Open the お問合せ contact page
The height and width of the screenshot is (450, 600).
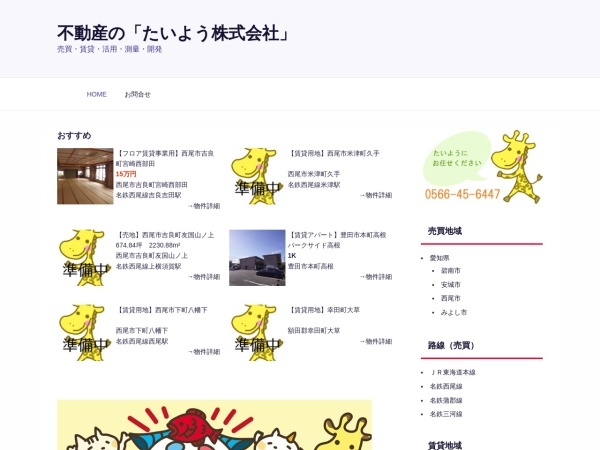coord(137,94)
